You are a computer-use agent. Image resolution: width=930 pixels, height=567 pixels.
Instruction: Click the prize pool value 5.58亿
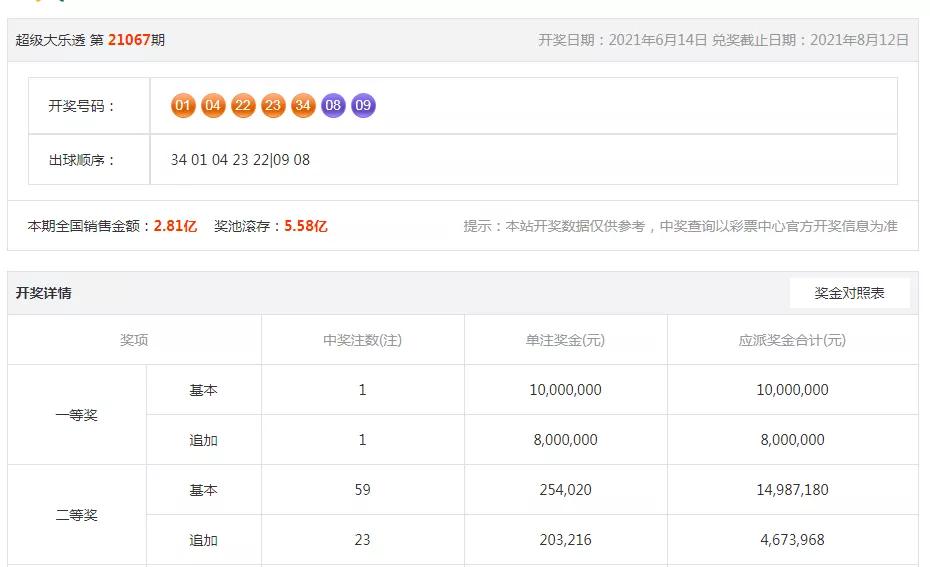[305, 226]
